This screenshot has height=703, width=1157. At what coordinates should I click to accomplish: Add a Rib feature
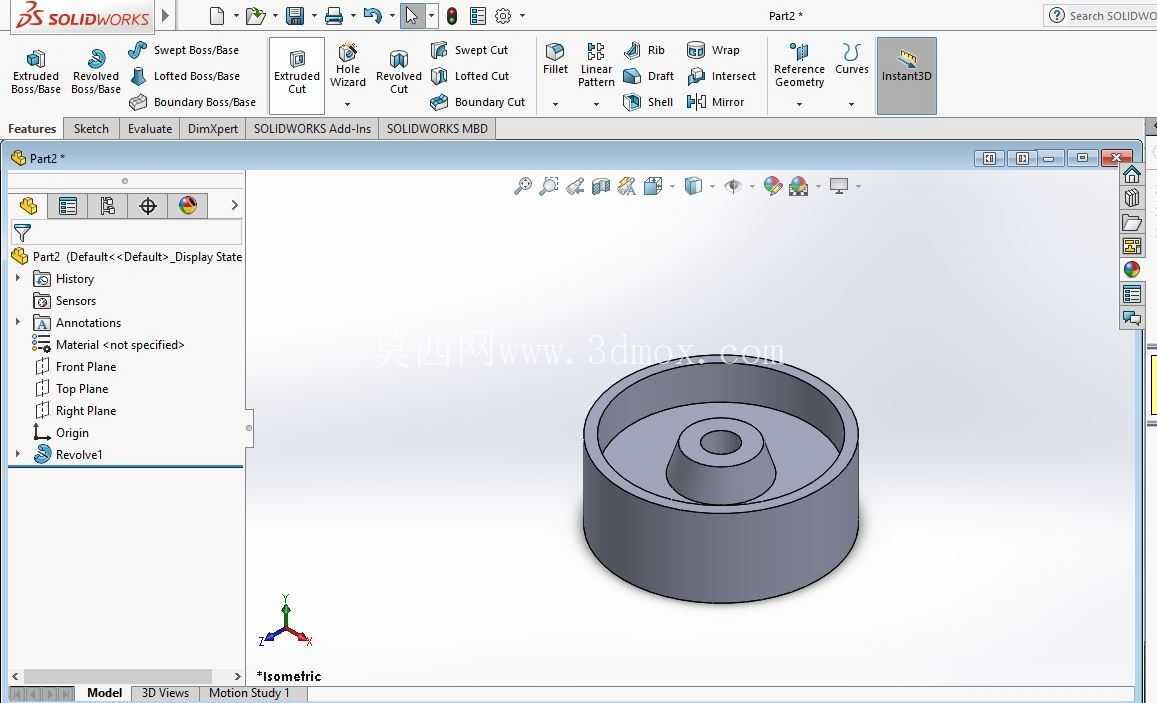[644, 50]
